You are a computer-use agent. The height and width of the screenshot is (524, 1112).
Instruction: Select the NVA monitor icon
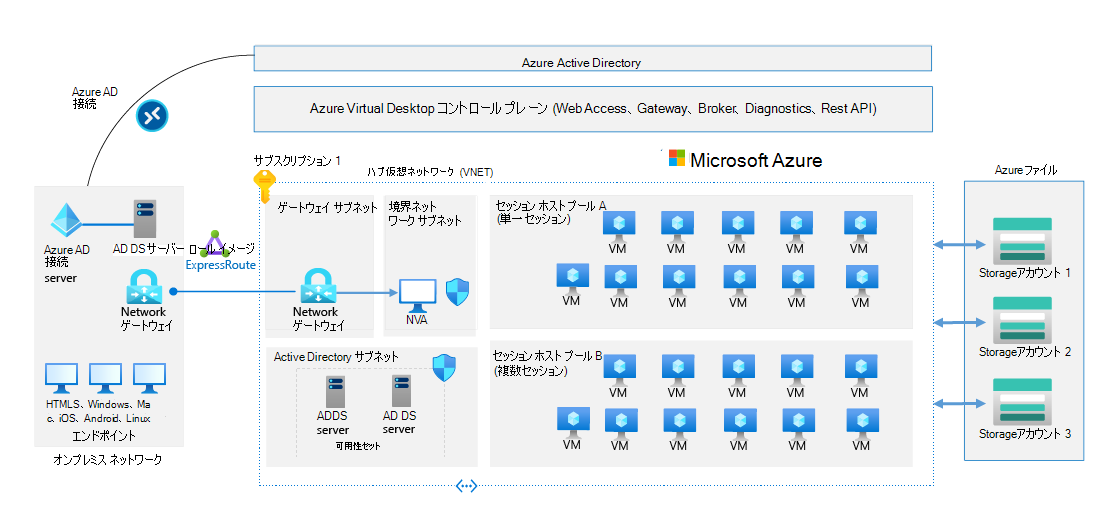(x=418, y=296)
